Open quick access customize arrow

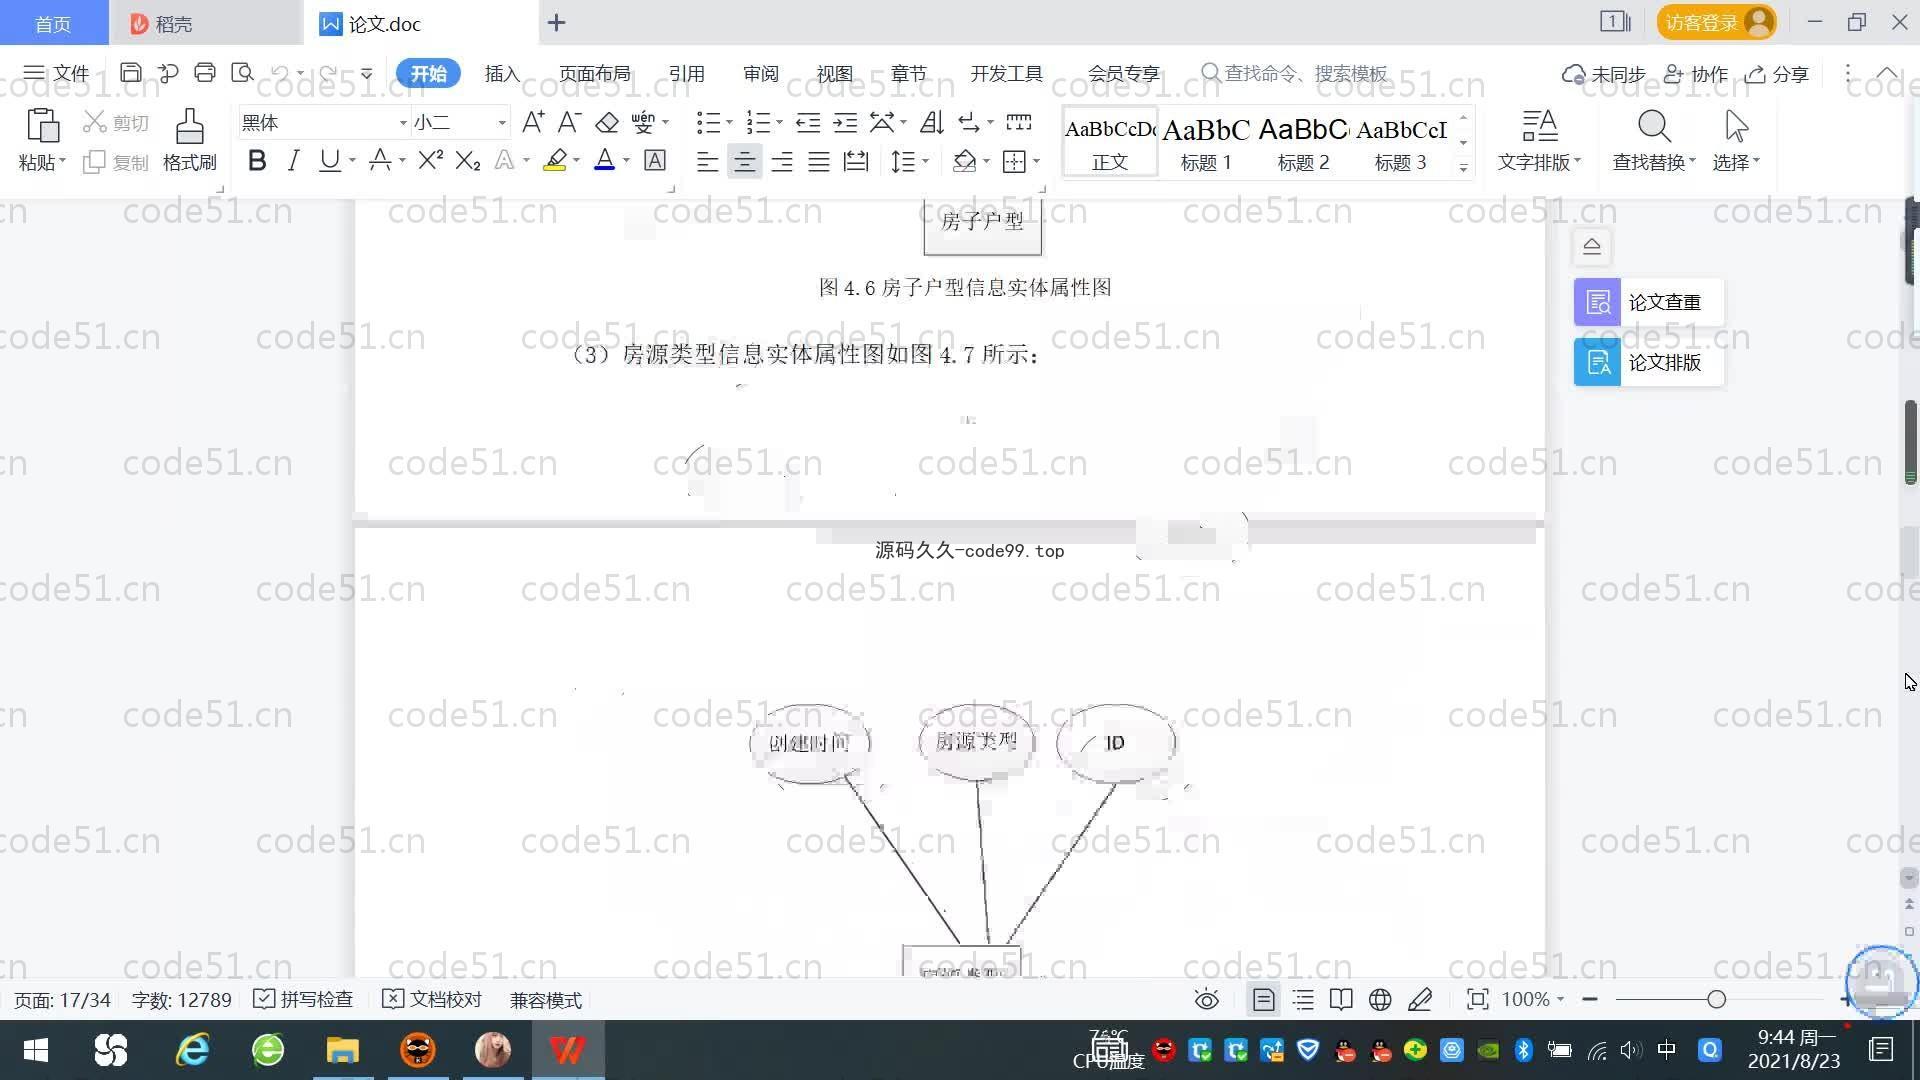click(x=367, y=73)
